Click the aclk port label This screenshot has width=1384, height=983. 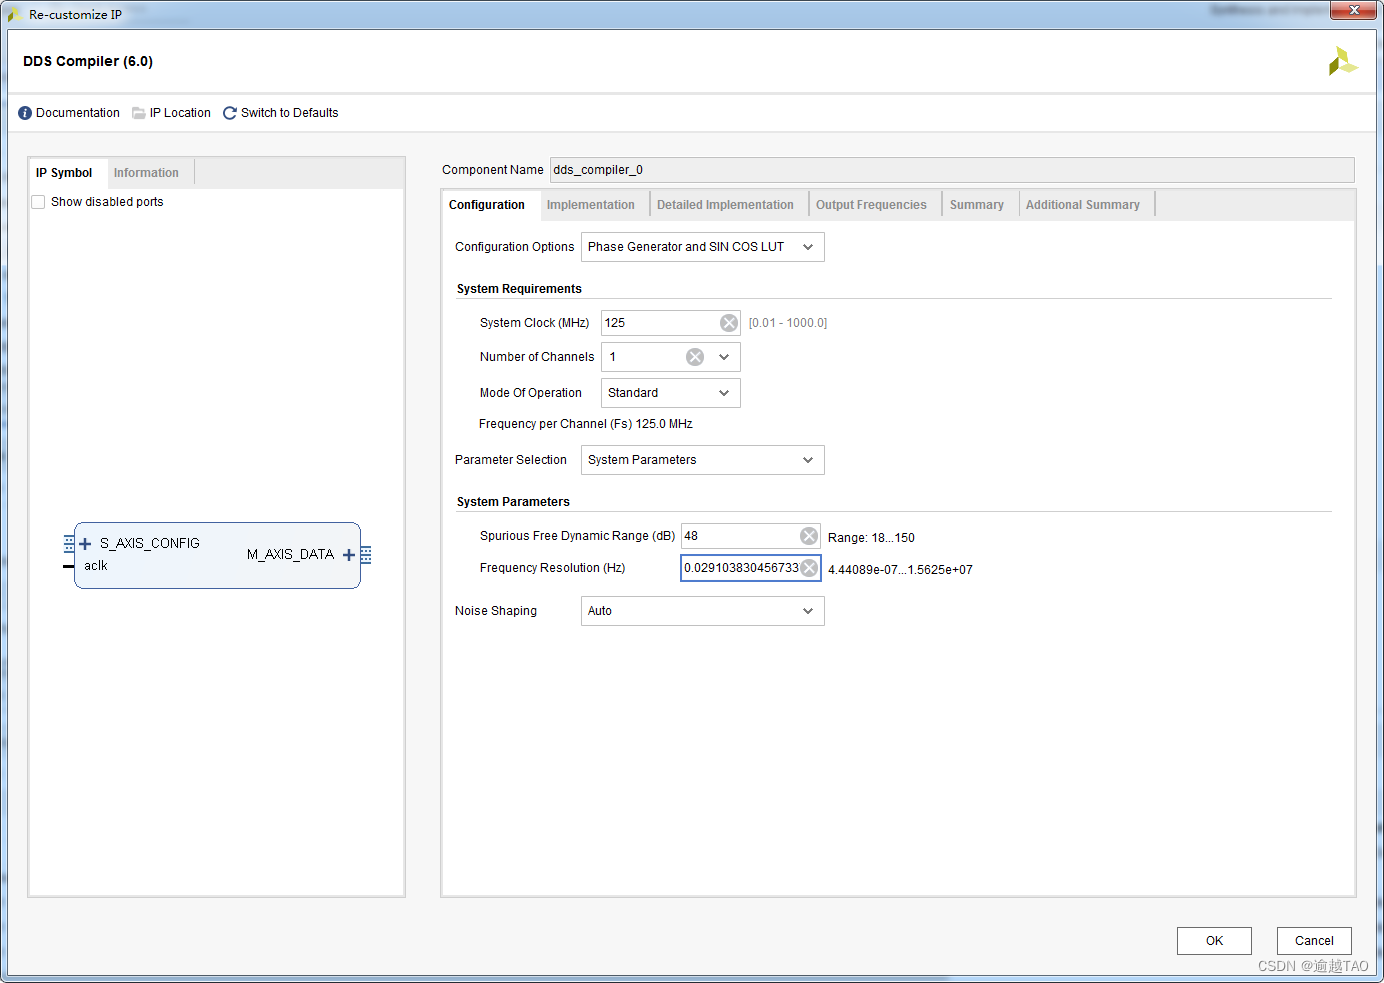click(96, 566)
